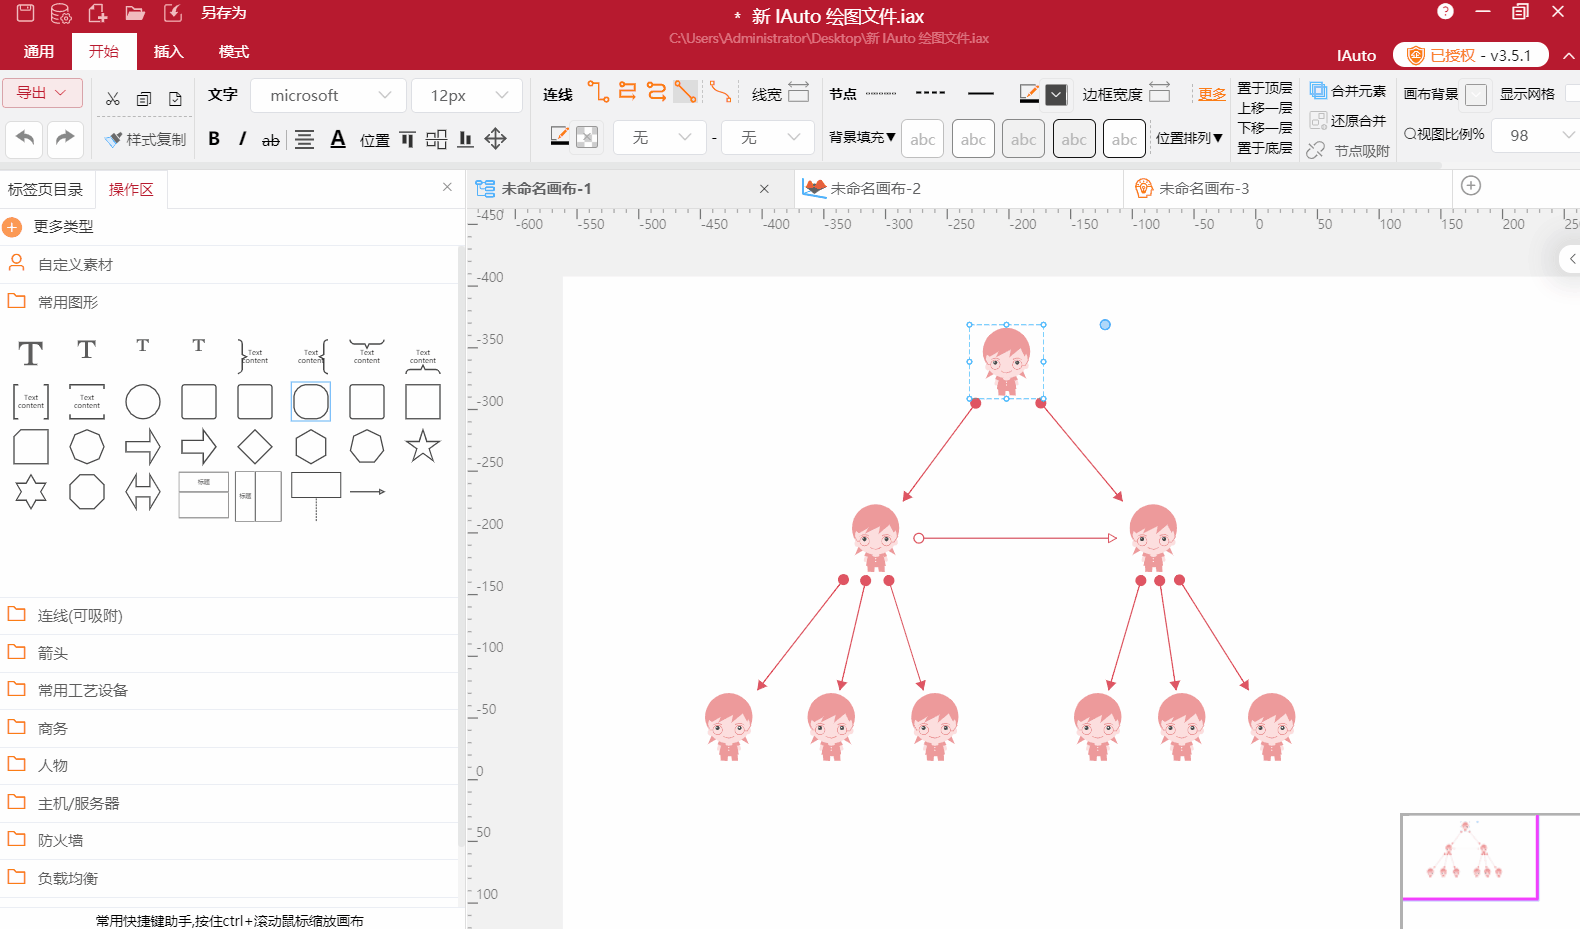Screen dimensions: 1580x929
Task: Select the circle shape in common shapes
Action: coord(143,402)
